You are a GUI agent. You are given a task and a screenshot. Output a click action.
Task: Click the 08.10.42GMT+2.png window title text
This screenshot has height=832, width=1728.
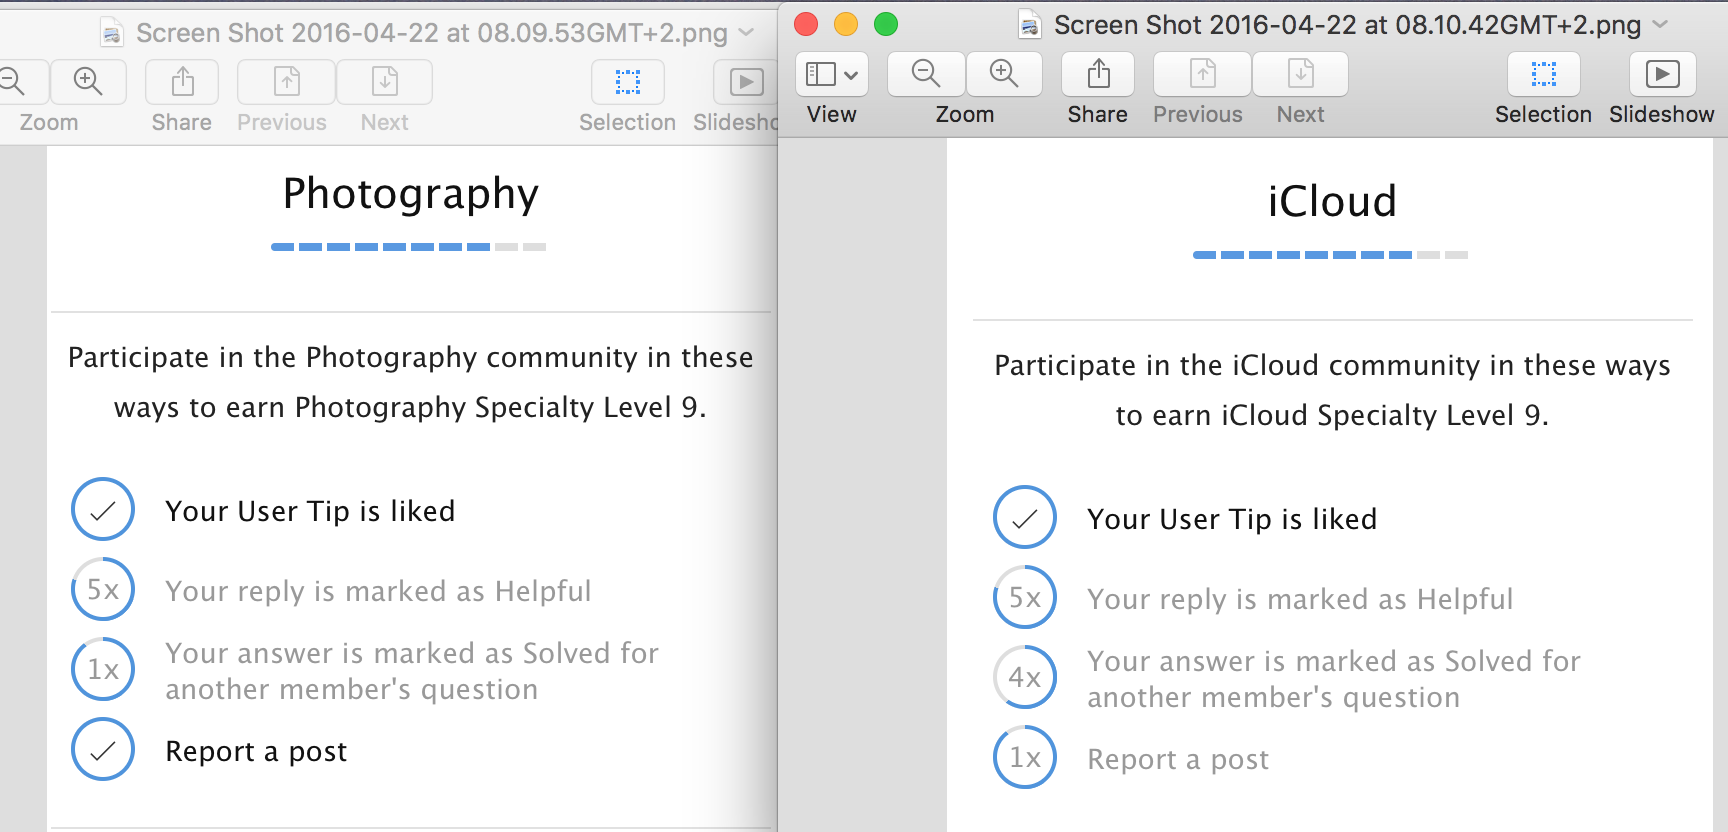click(1347, 24)
